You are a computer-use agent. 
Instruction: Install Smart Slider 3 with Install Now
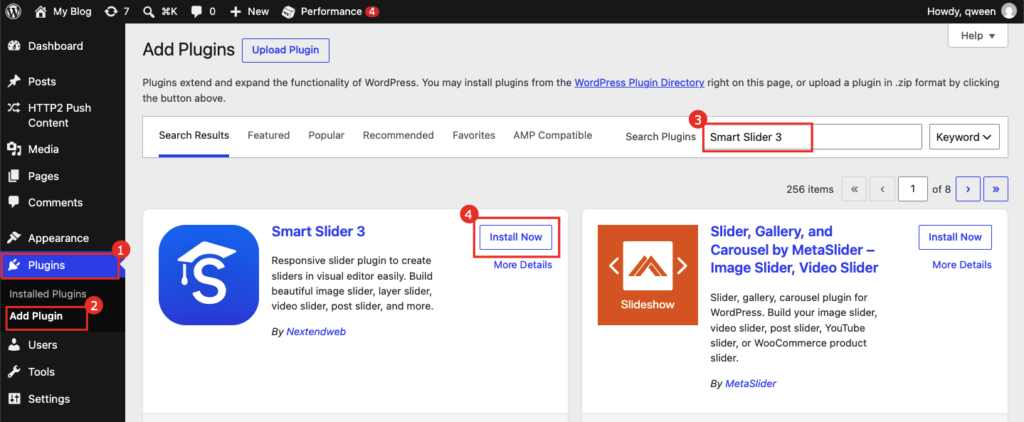click(516, 237)
